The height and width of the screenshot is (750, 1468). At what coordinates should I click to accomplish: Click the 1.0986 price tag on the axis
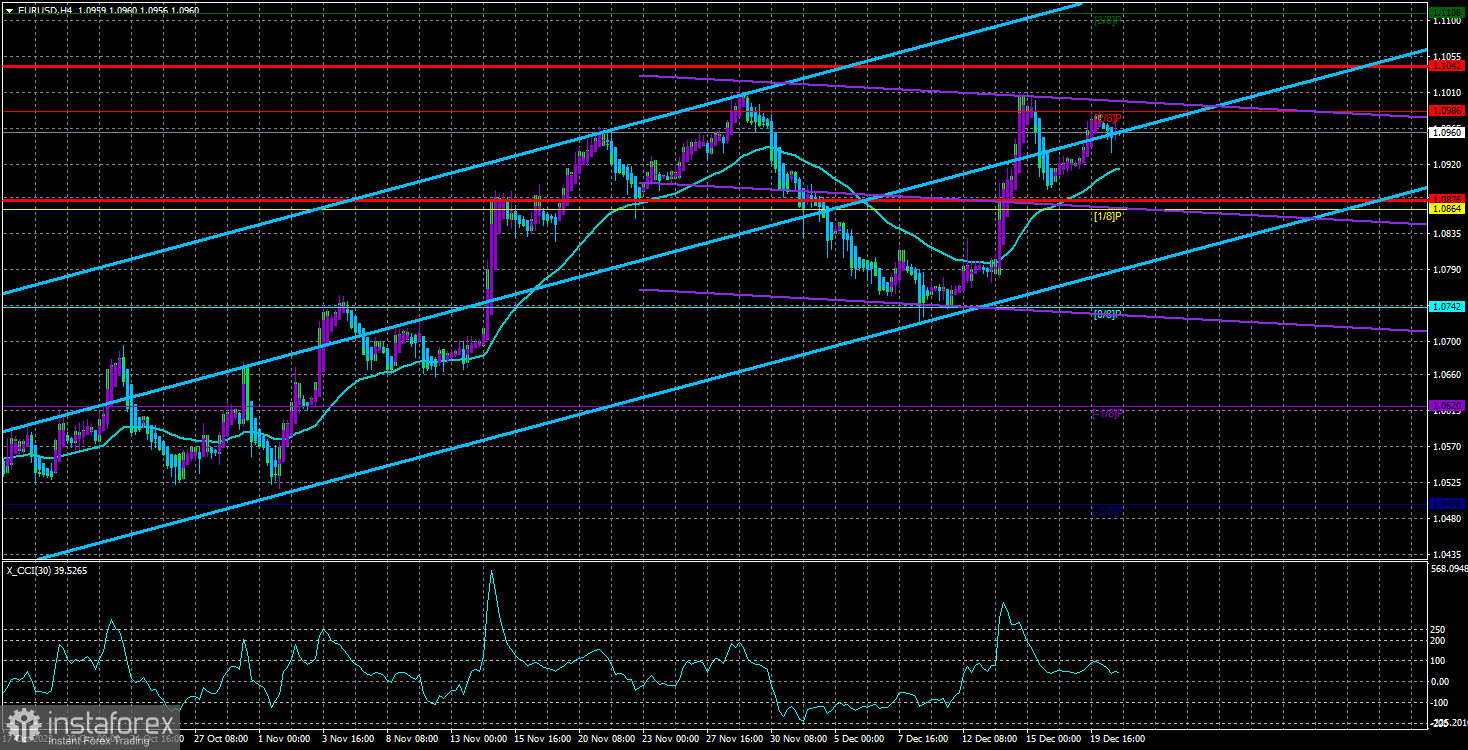pyautogui.click(x=1448, y=110)
